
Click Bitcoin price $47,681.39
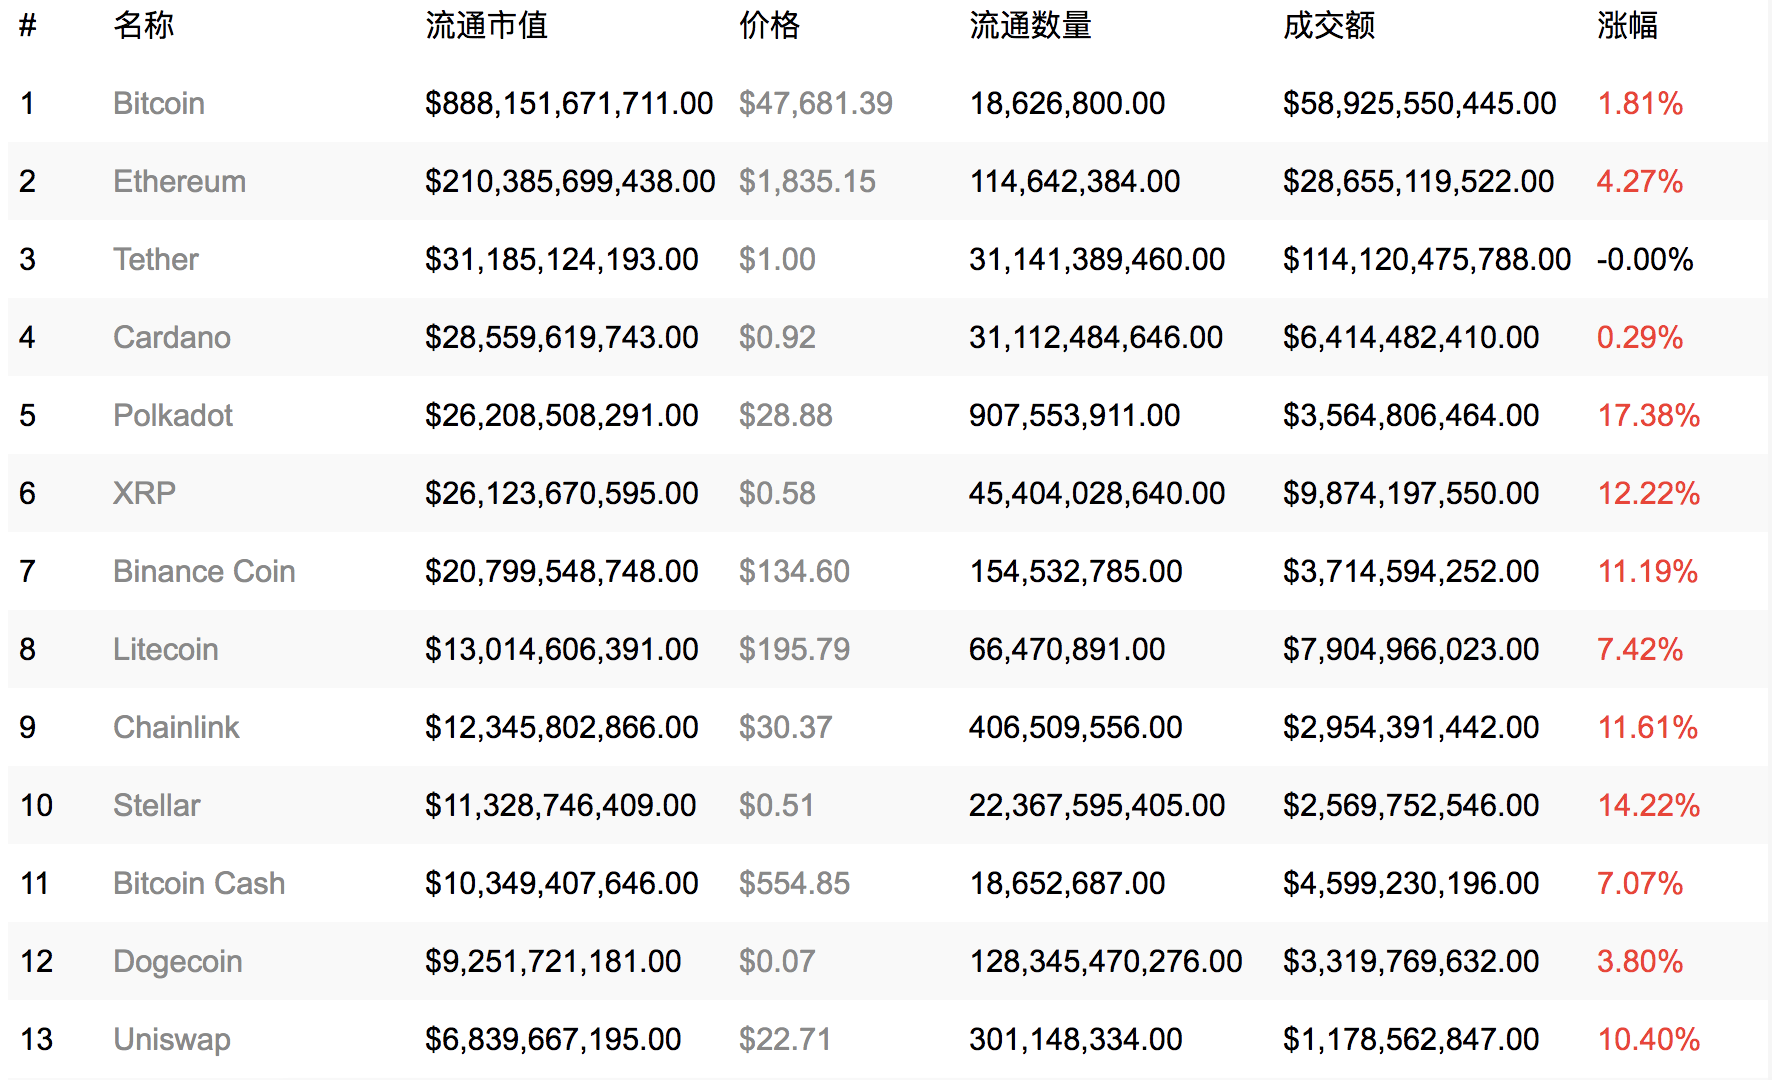pos(815,103)
